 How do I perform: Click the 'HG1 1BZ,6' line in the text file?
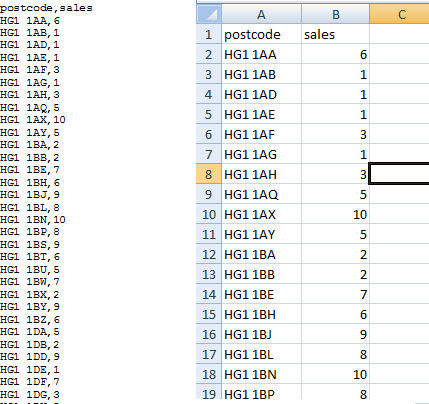pos(30,319)
